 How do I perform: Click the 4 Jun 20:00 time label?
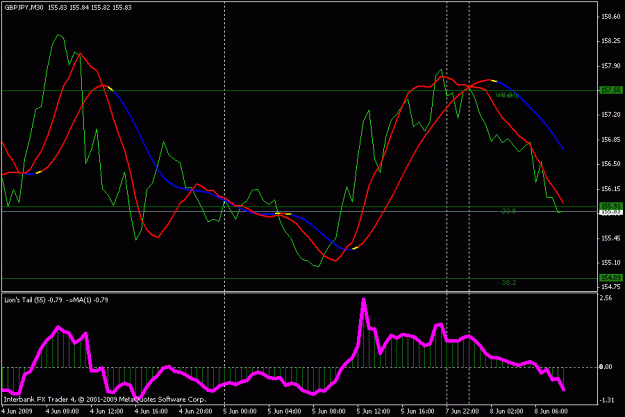196,411
